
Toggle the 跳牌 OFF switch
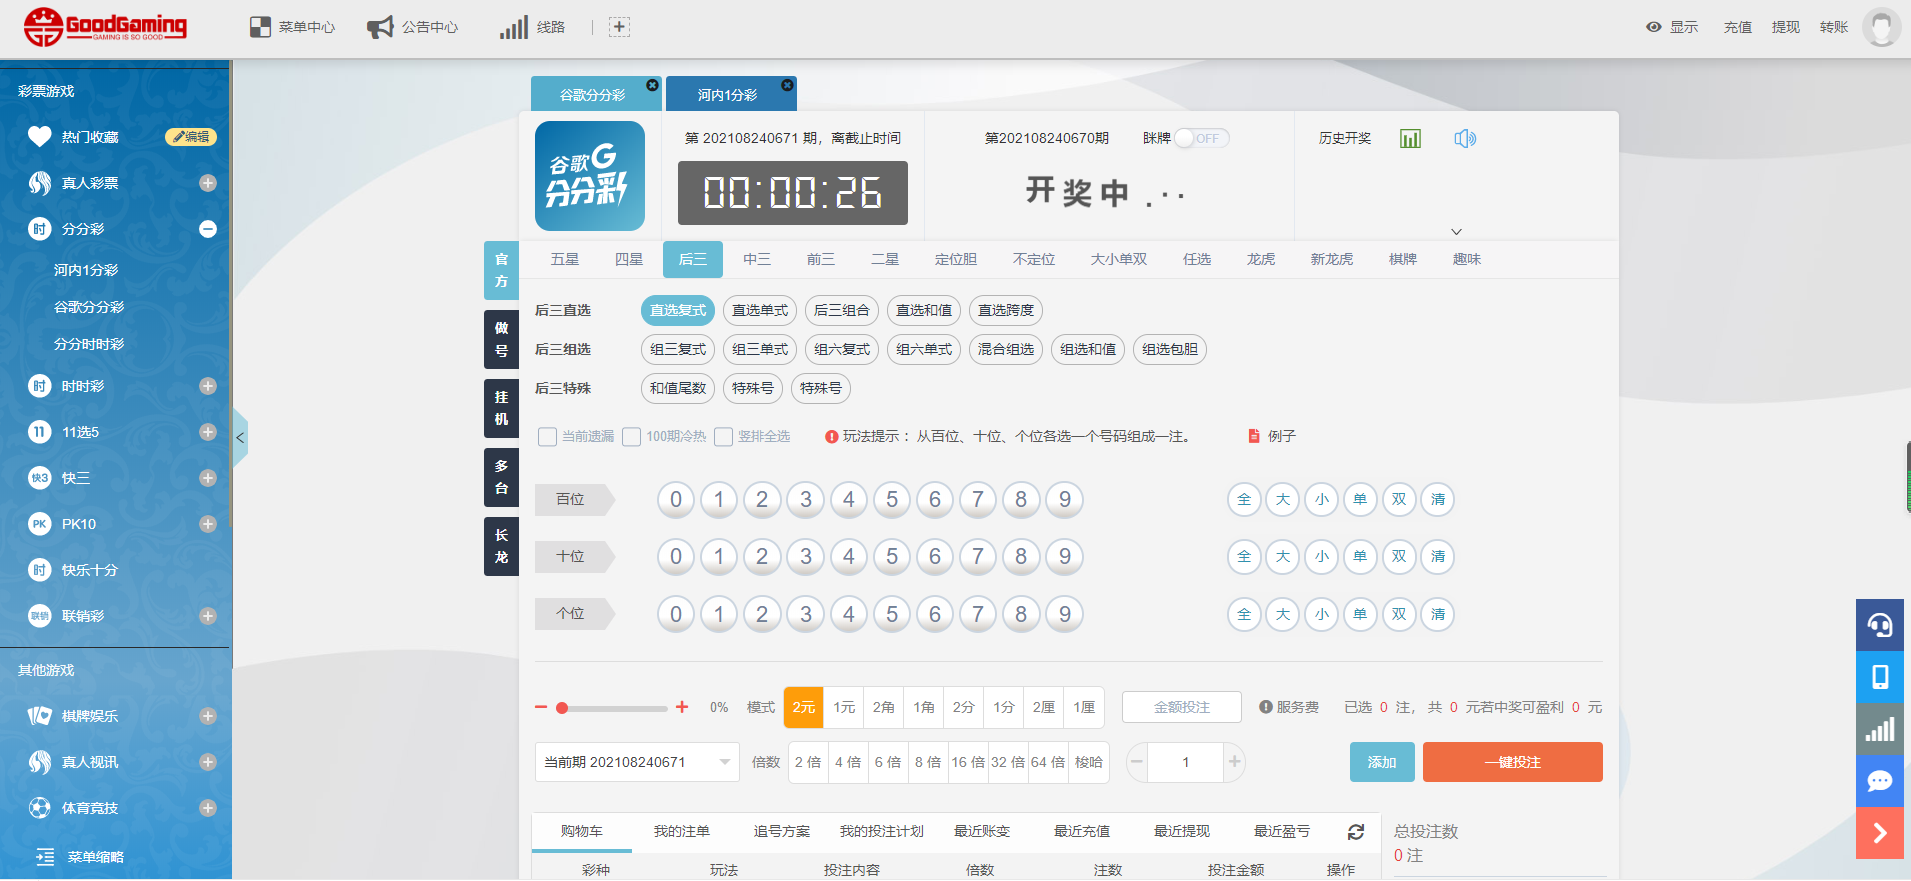[1201, 139]
